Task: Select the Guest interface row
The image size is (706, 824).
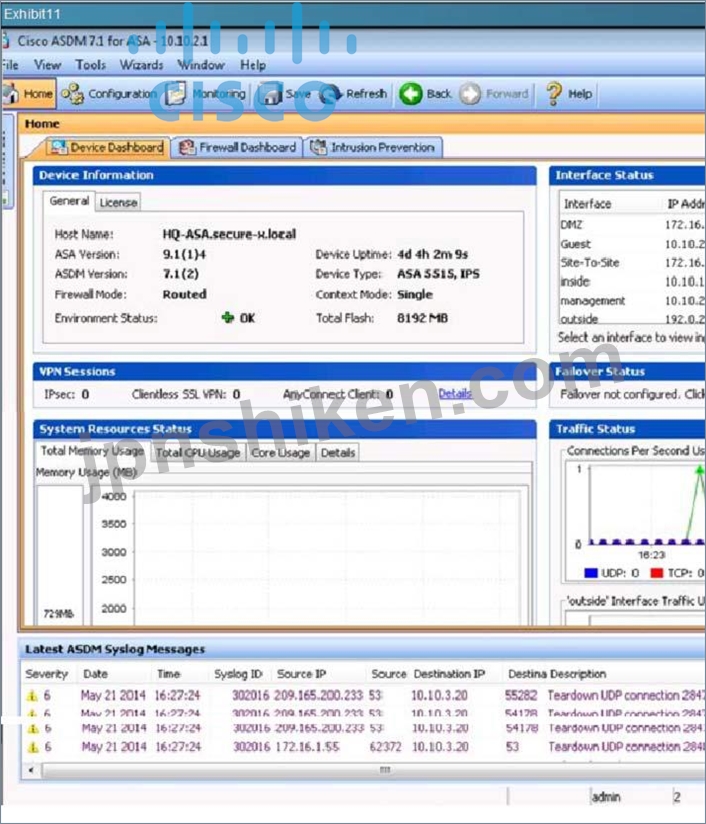Action: click(632, 244)
